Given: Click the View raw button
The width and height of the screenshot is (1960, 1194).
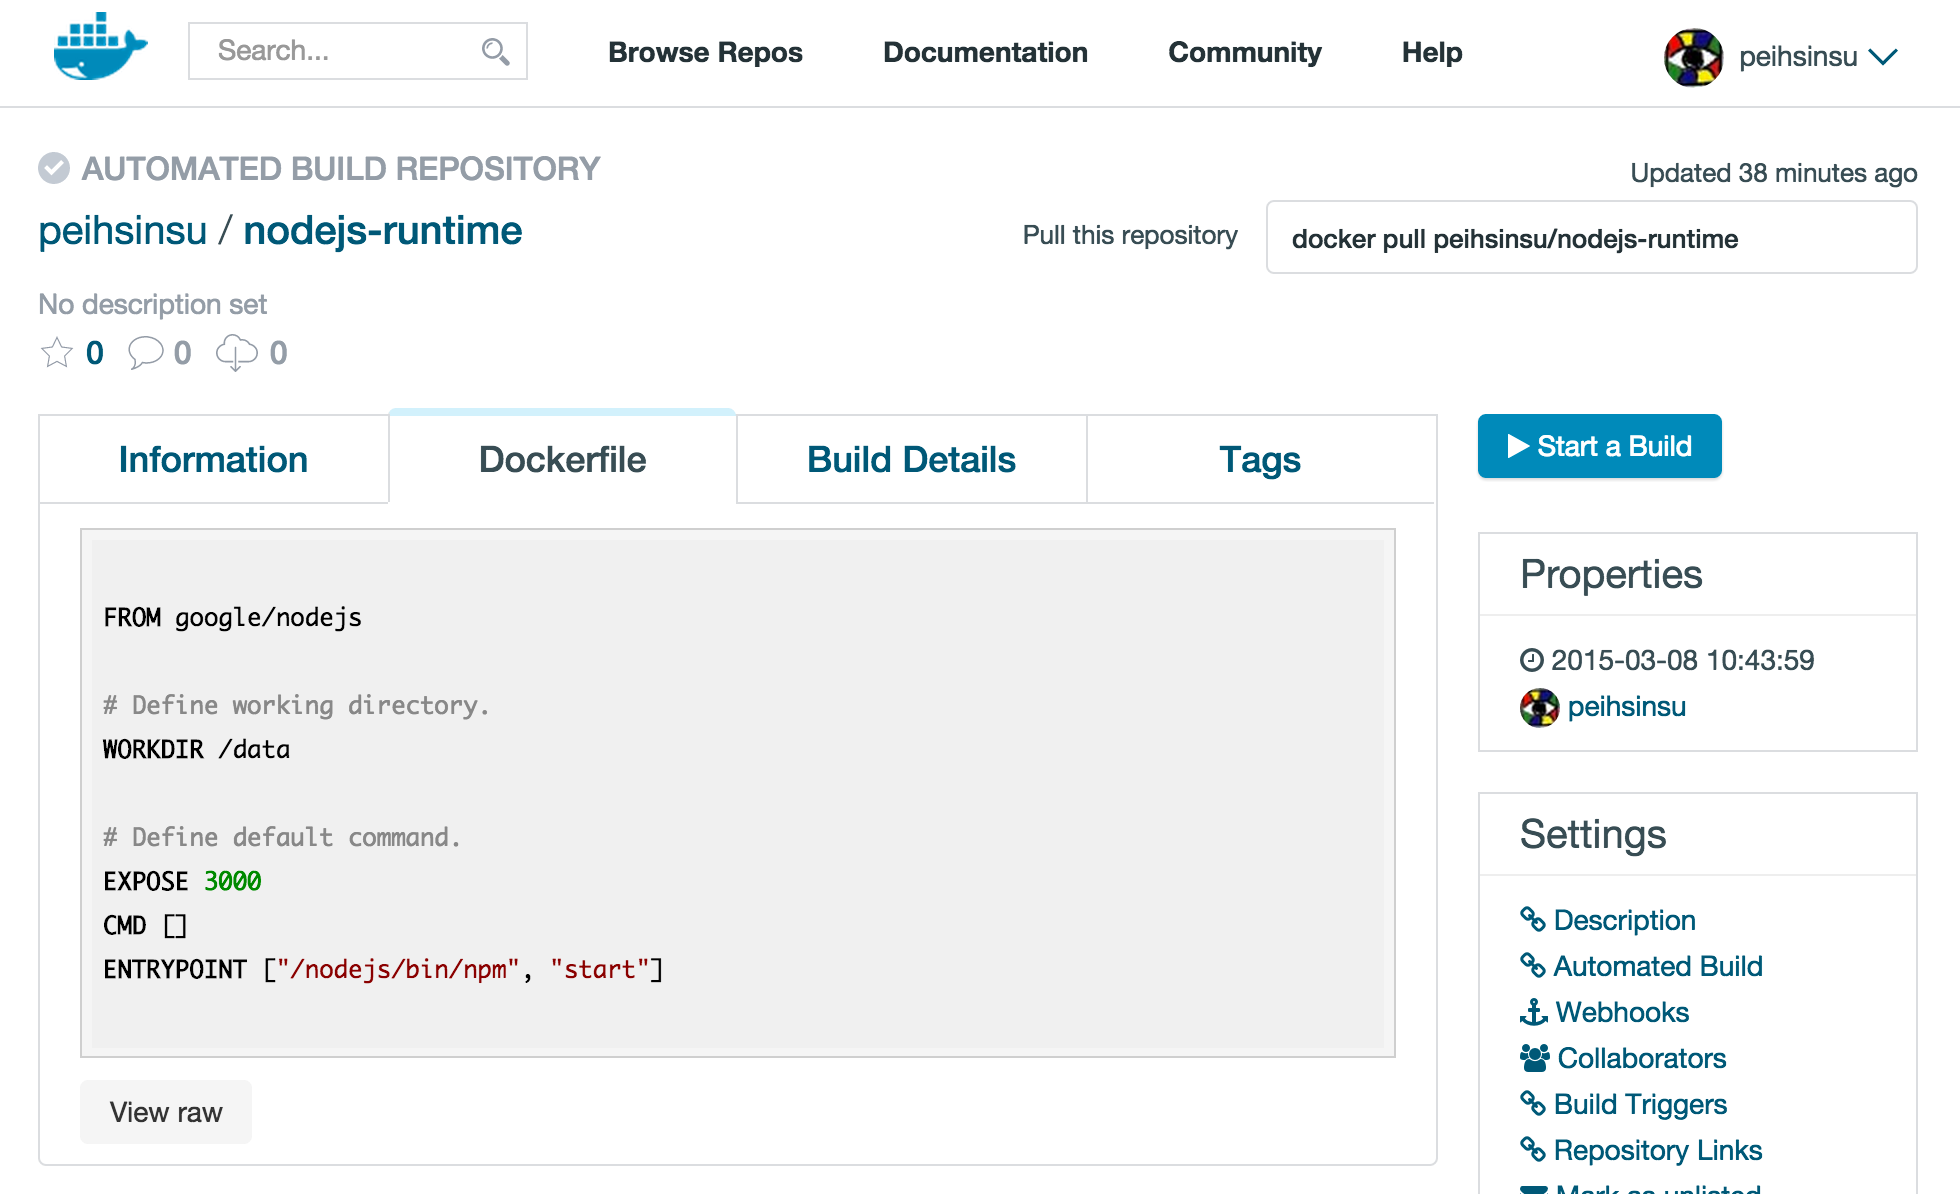Looking at the screenshot, I should tap(166, 1112).
